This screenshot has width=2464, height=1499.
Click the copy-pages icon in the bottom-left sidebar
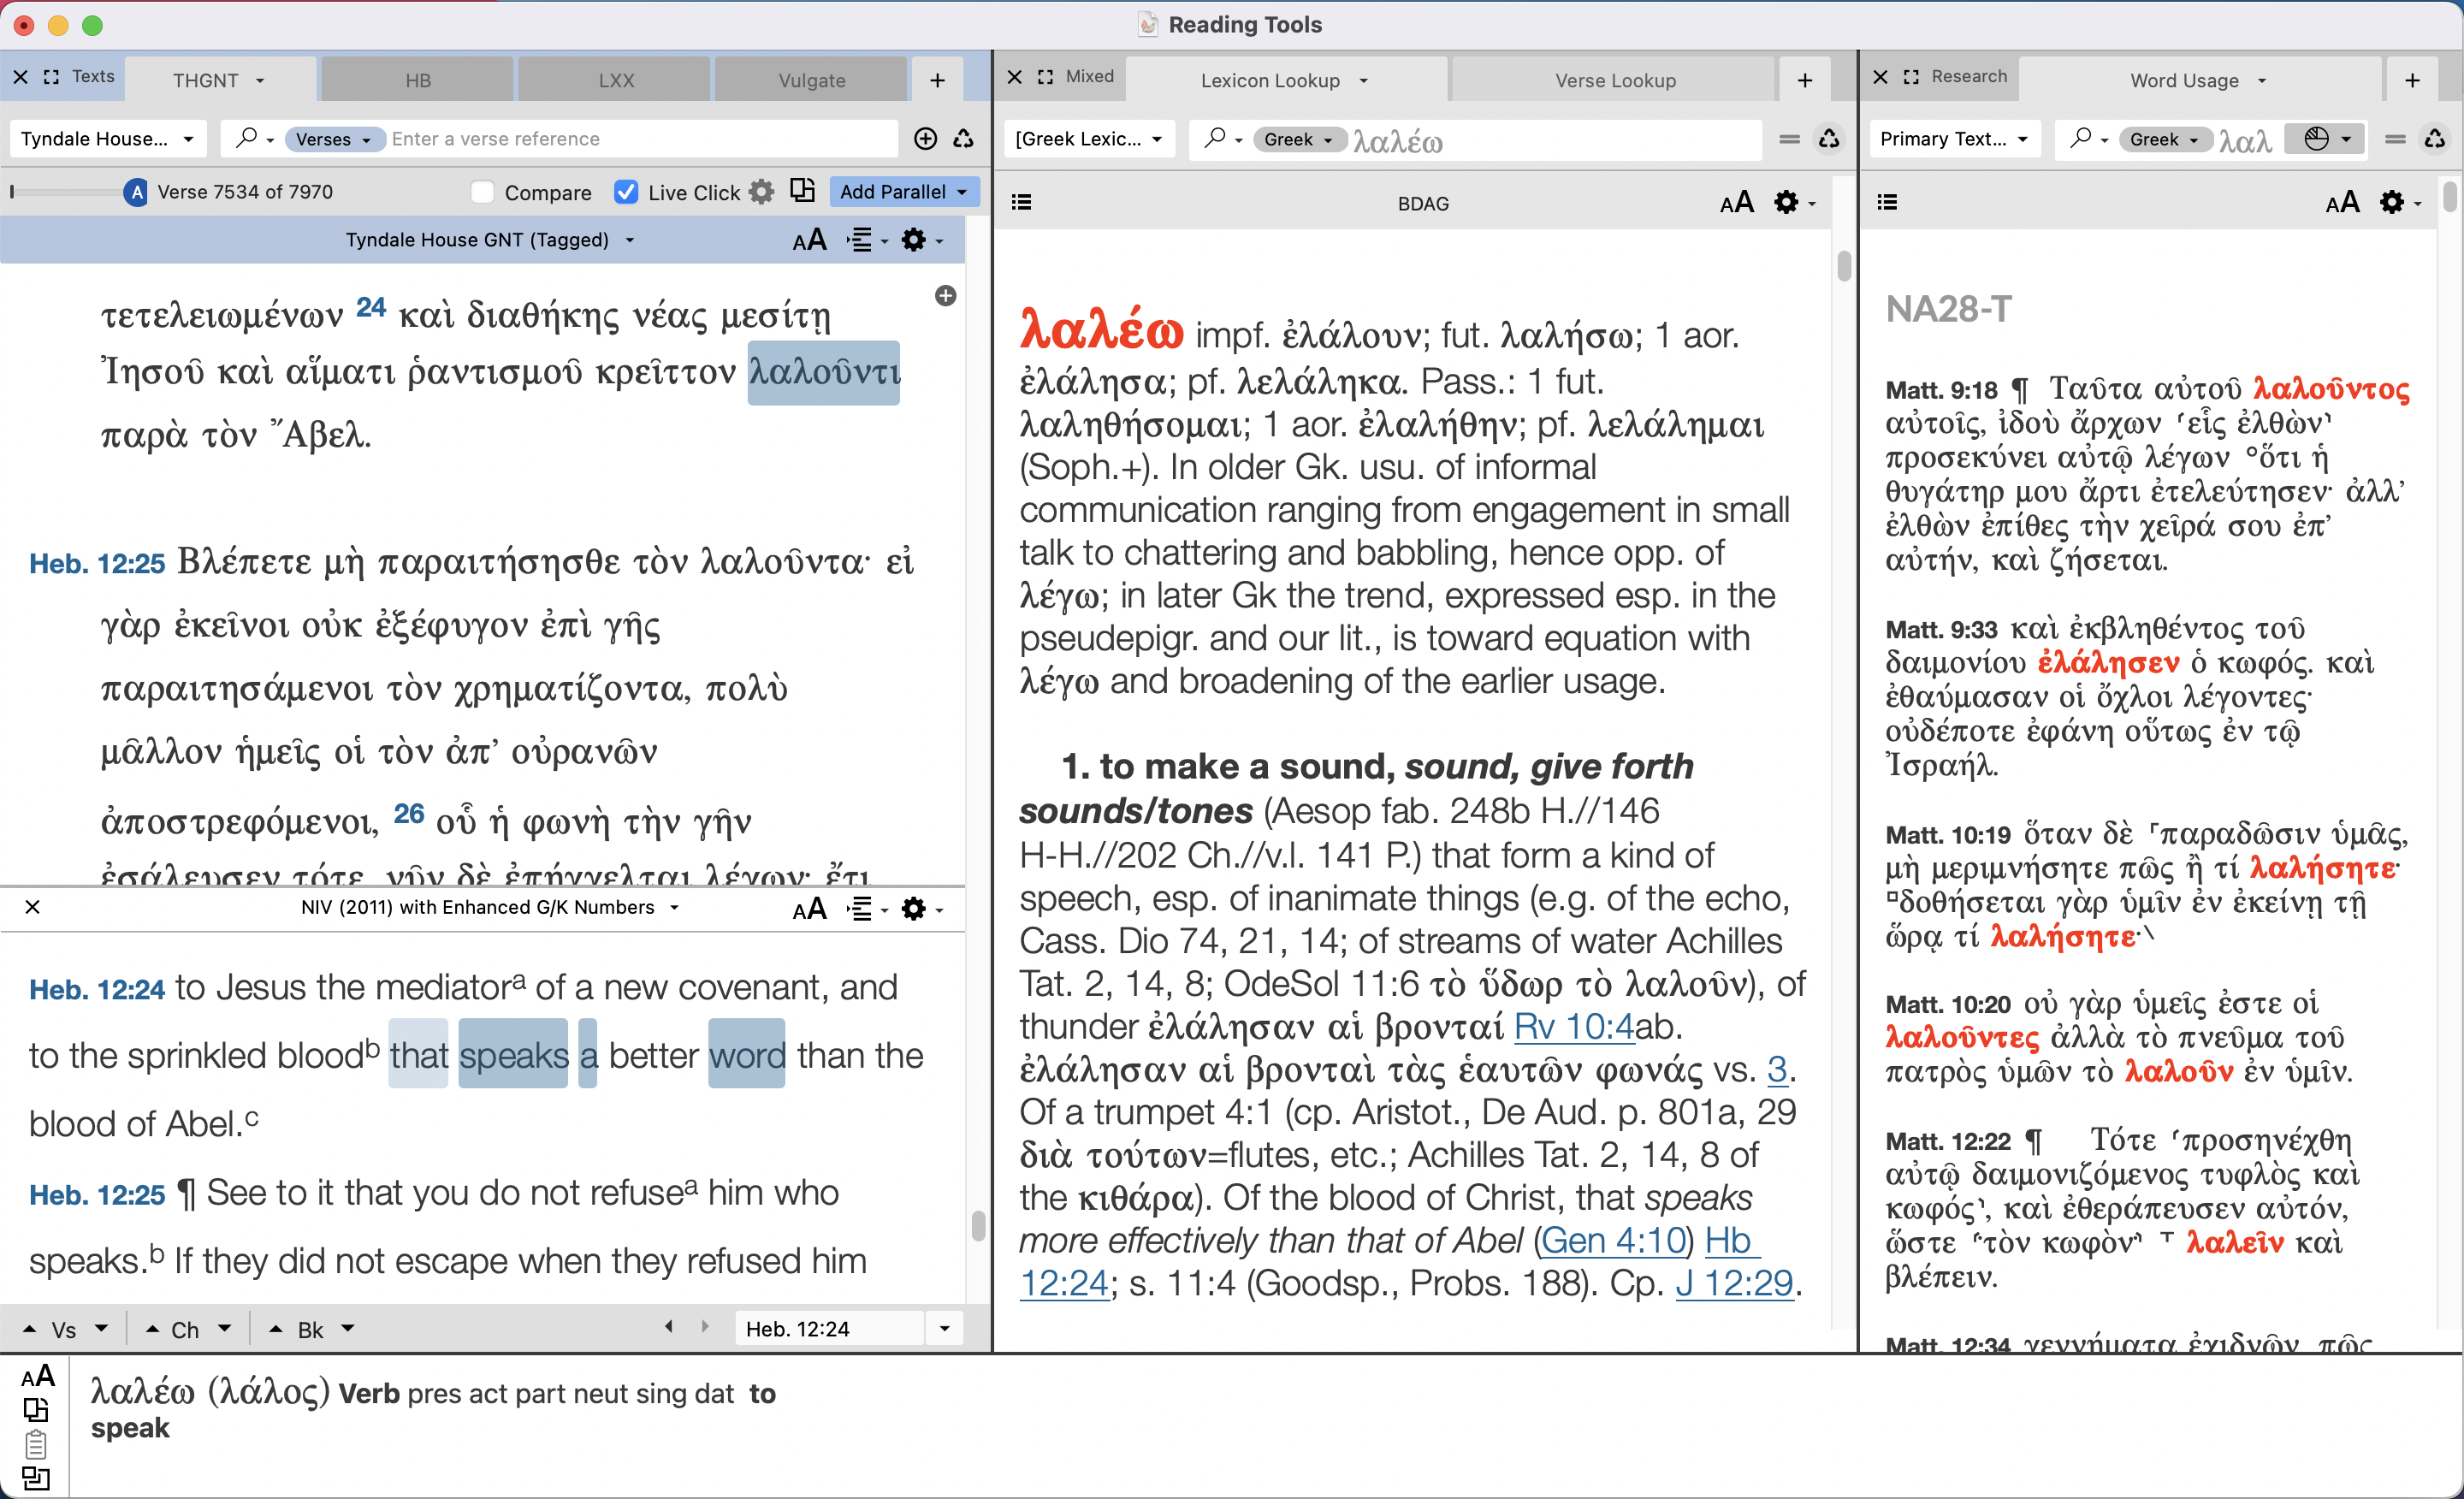(38, 1410)
